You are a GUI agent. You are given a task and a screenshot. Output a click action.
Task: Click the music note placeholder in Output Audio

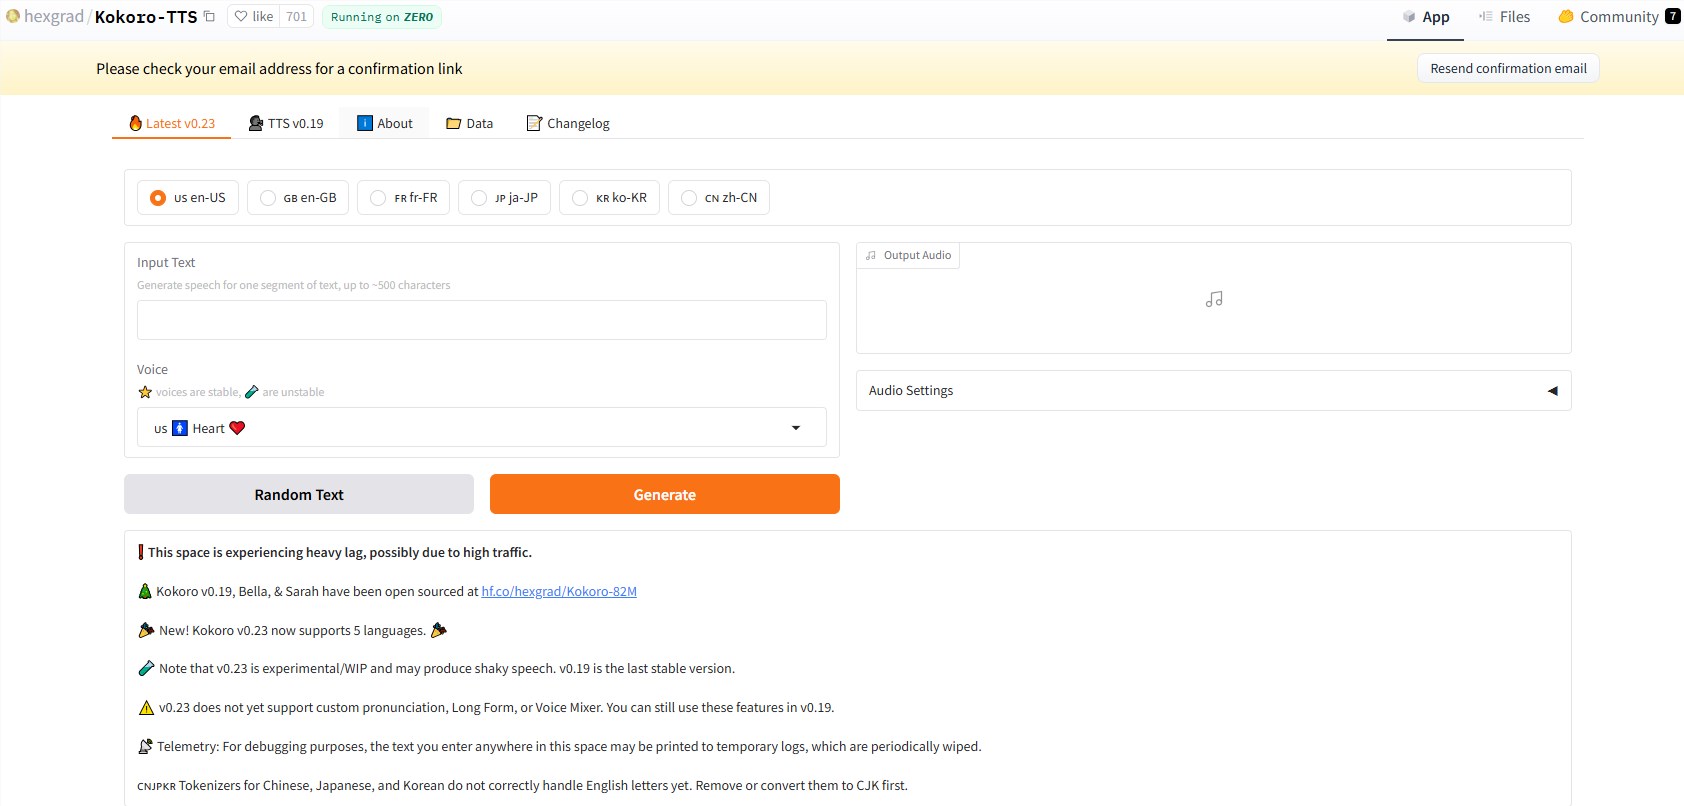point(1214,299)
